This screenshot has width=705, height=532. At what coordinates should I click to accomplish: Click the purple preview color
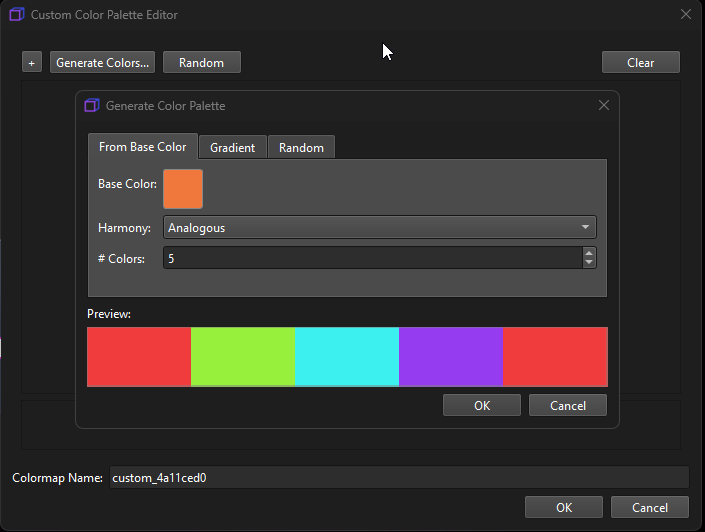point(451,357)
